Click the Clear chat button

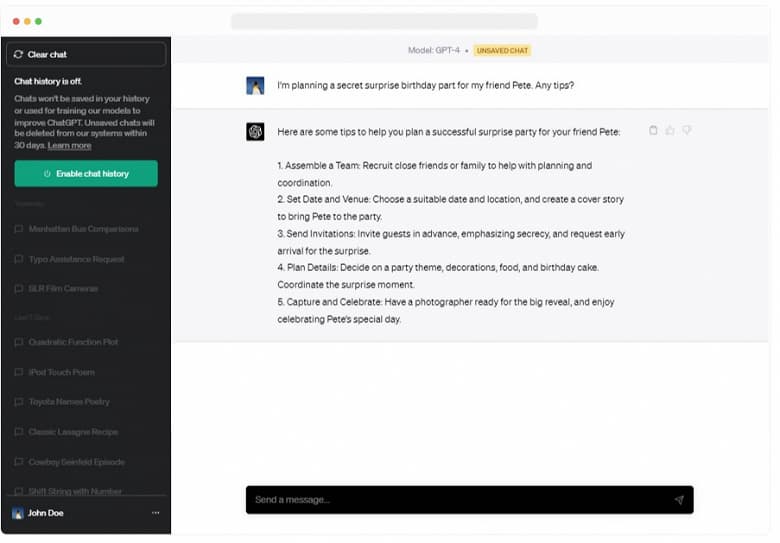click(x=86, y=54)
